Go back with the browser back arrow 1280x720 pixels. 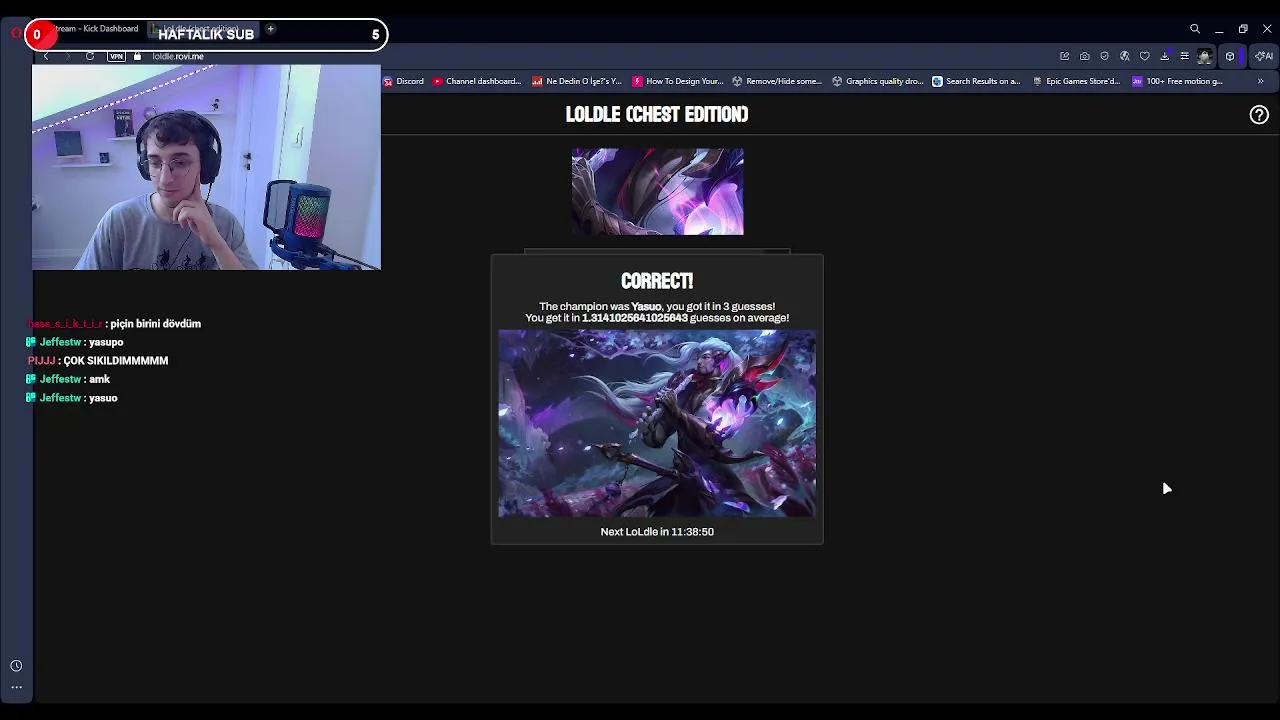(46, 56)
